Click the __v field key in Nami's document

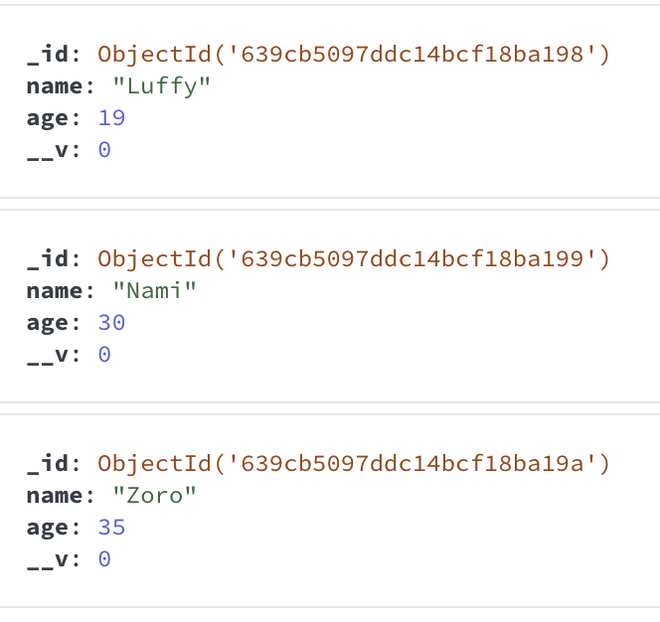coord(47,355)
